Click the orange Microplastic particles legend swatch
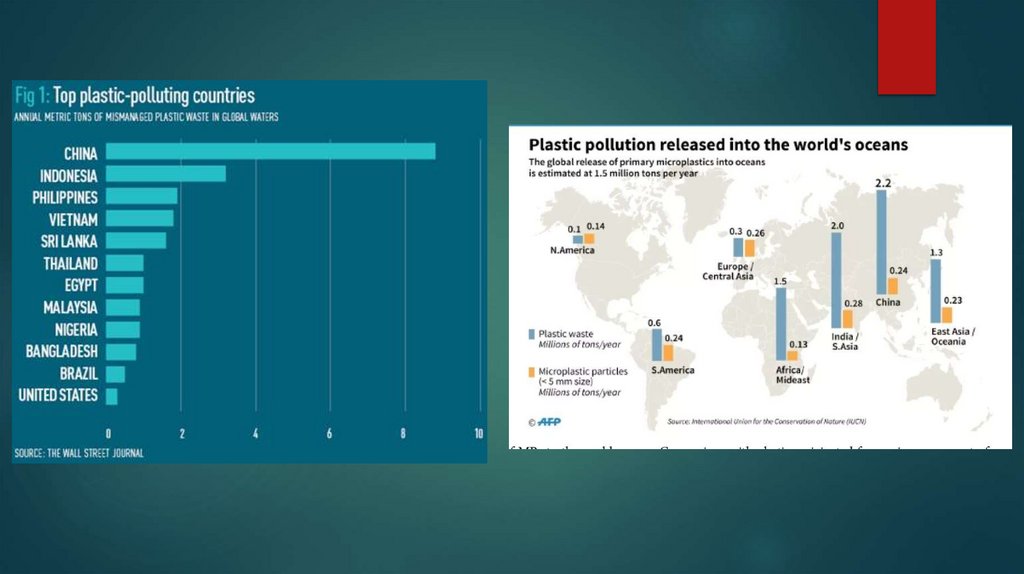This screenshot has height=574, width=1024. pos(532,372)
